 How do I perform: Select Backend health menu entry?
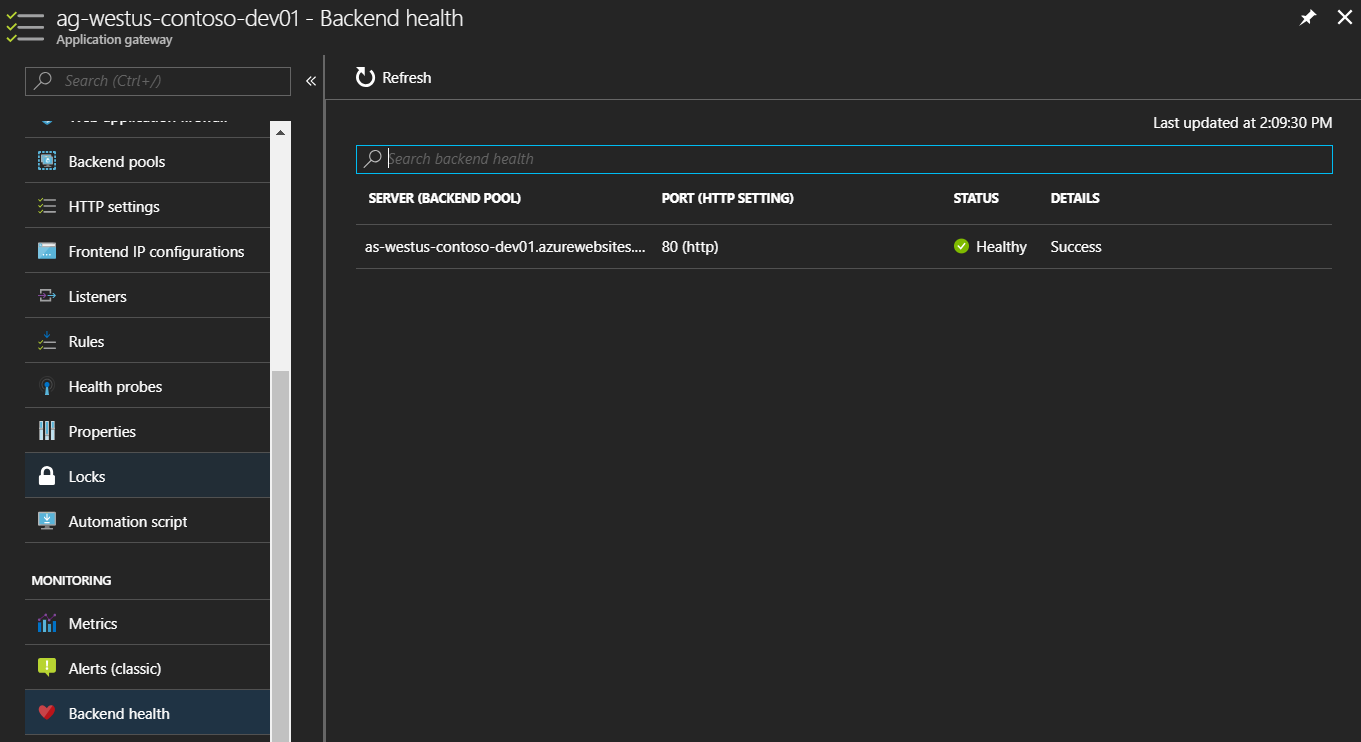(148, 713)
